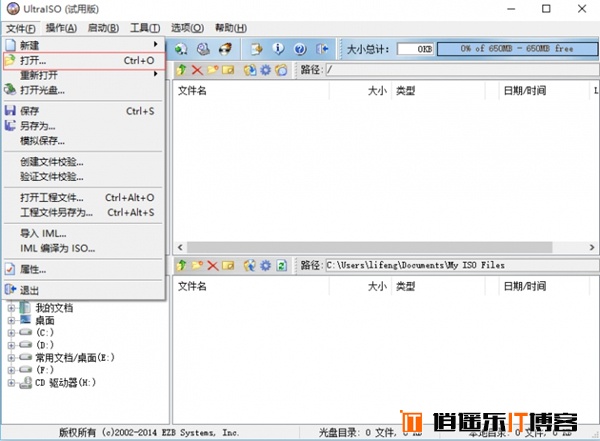The height and width of the screenshot is (441, 600).
Task: Click the 文件(F) menu header
Action: tap(21, 28)
